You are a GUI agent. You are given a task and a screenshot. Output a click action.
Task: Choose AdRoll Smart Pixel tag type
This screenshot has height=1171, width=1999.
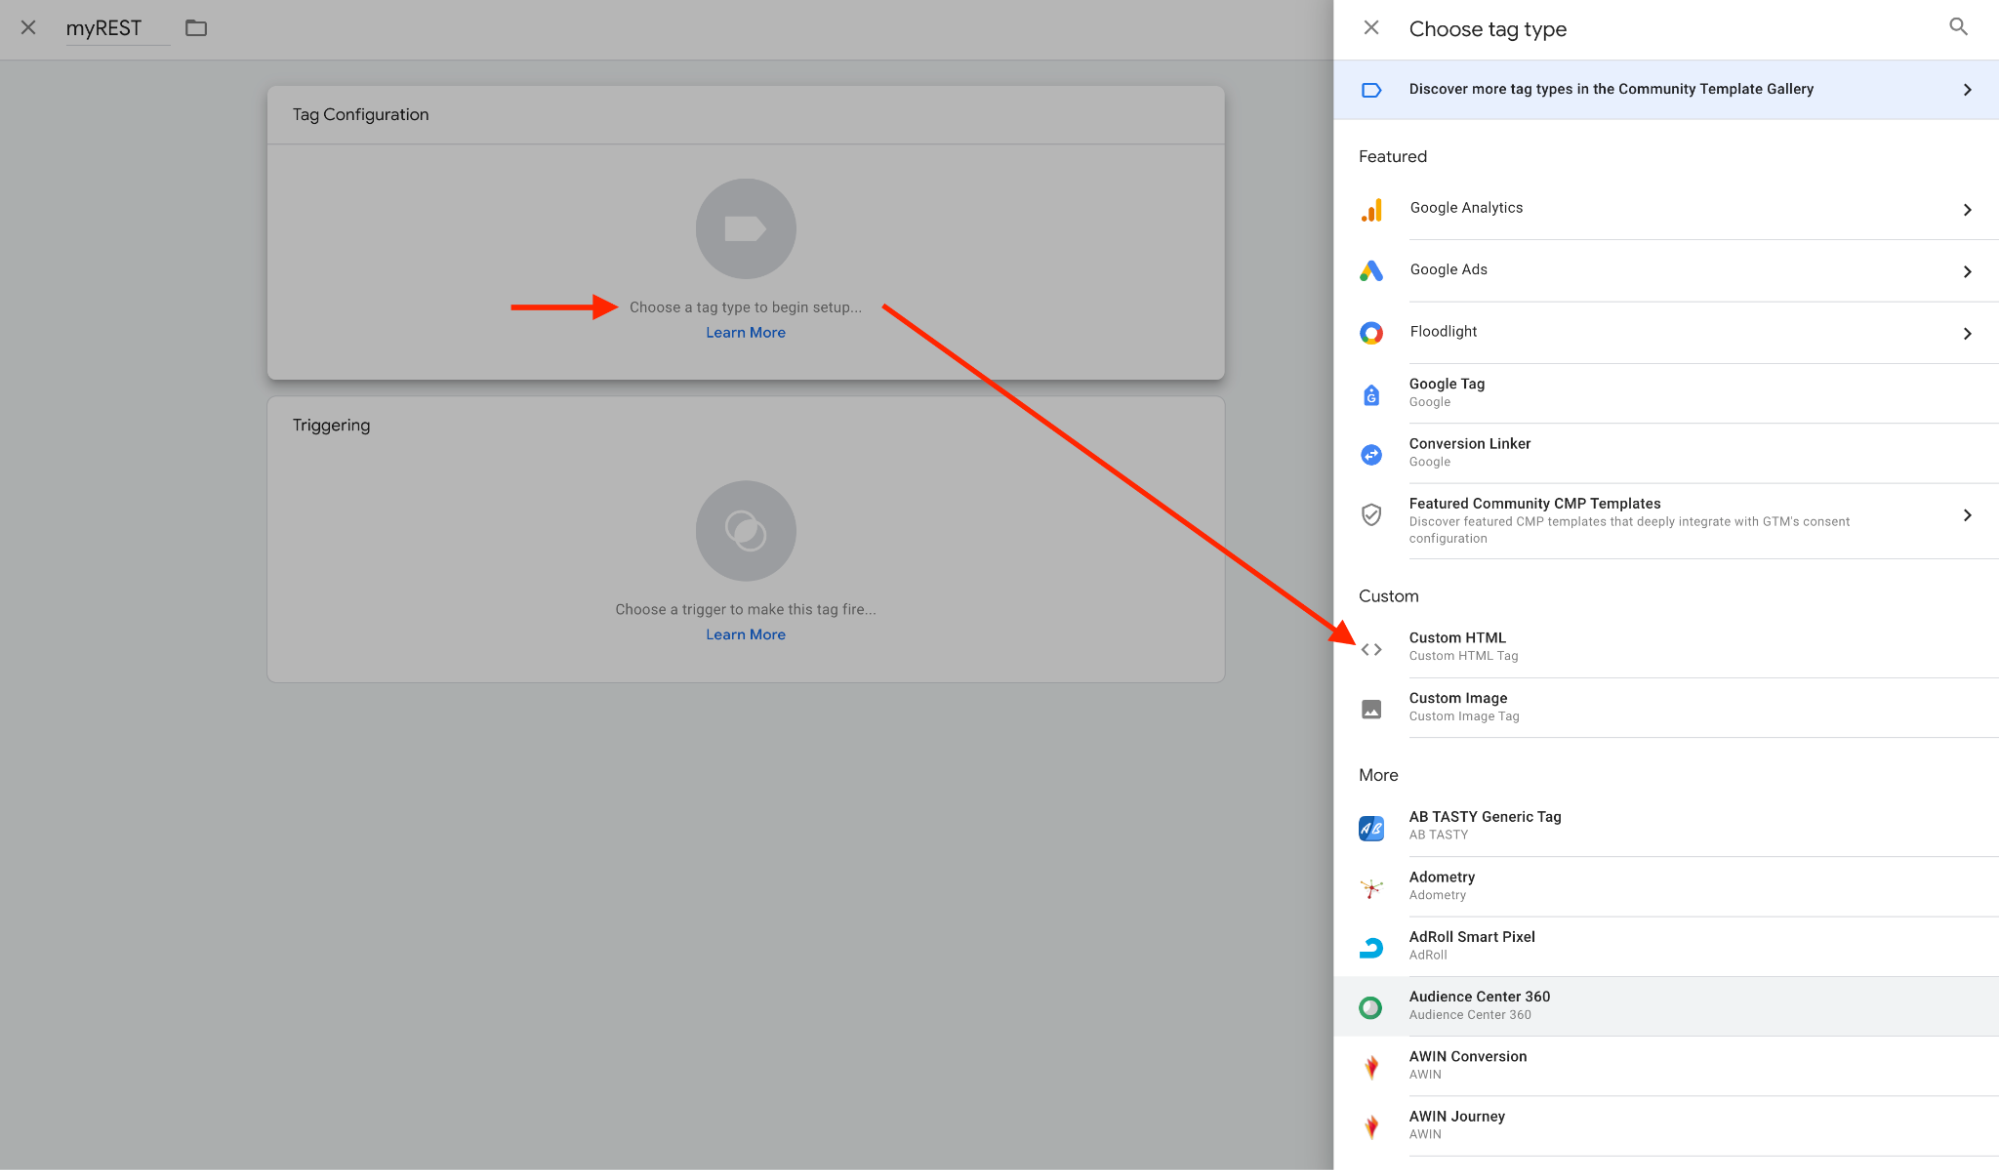click(x=1471, y=945)
